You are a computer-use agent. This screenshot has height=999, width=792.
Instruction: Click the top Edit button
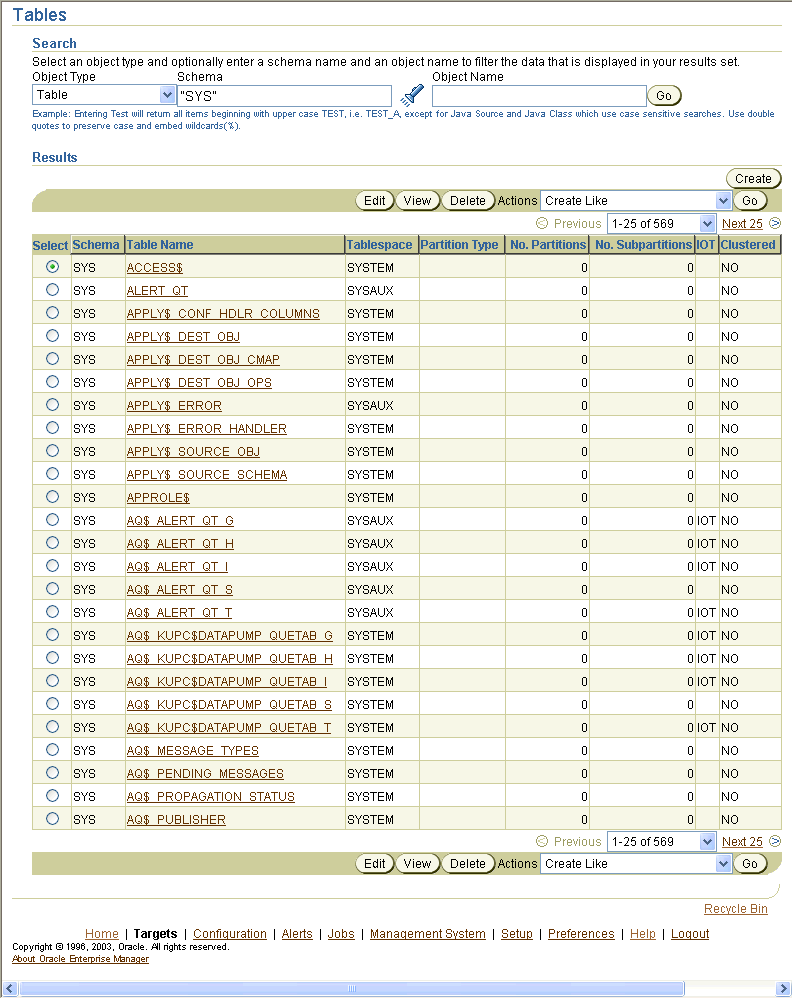click(x=375, y=201)
